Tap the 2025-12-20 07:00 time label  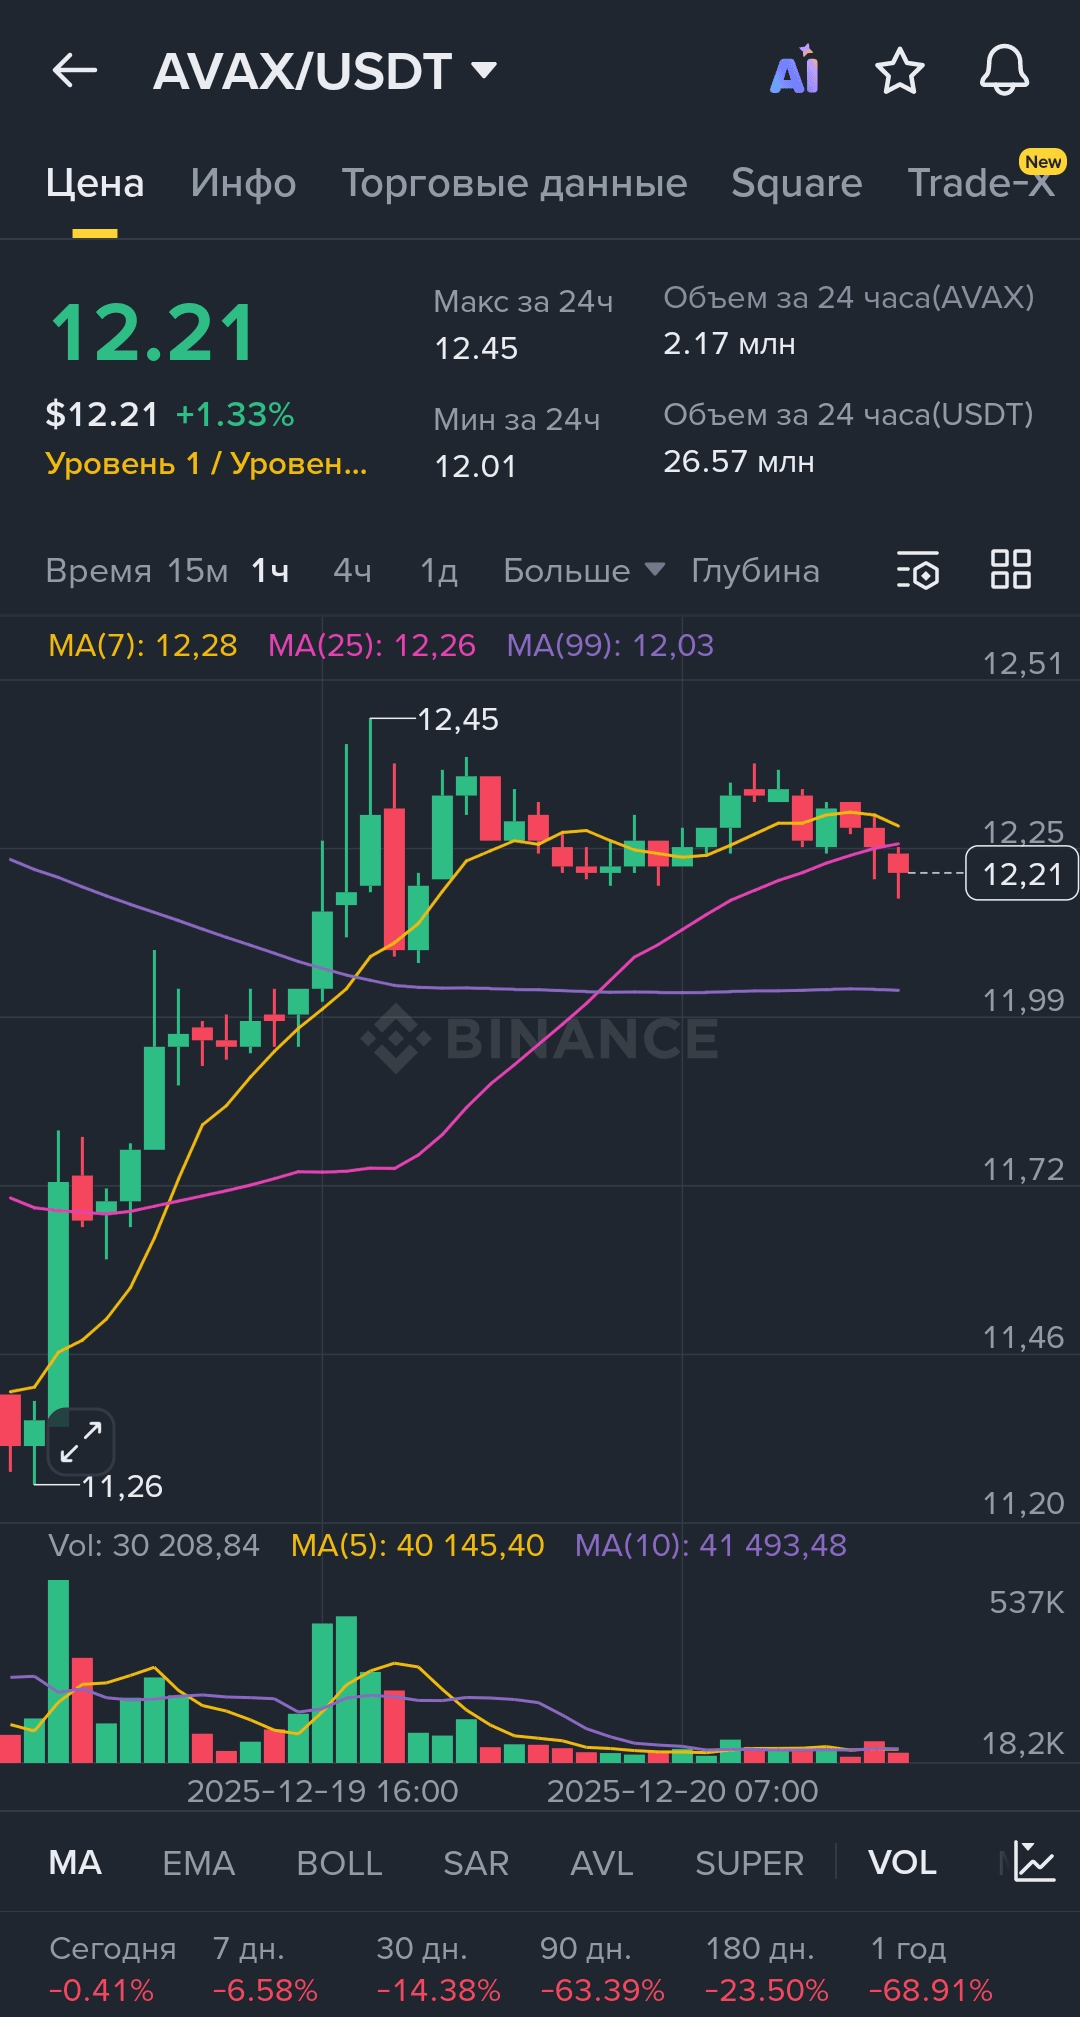682,1791
